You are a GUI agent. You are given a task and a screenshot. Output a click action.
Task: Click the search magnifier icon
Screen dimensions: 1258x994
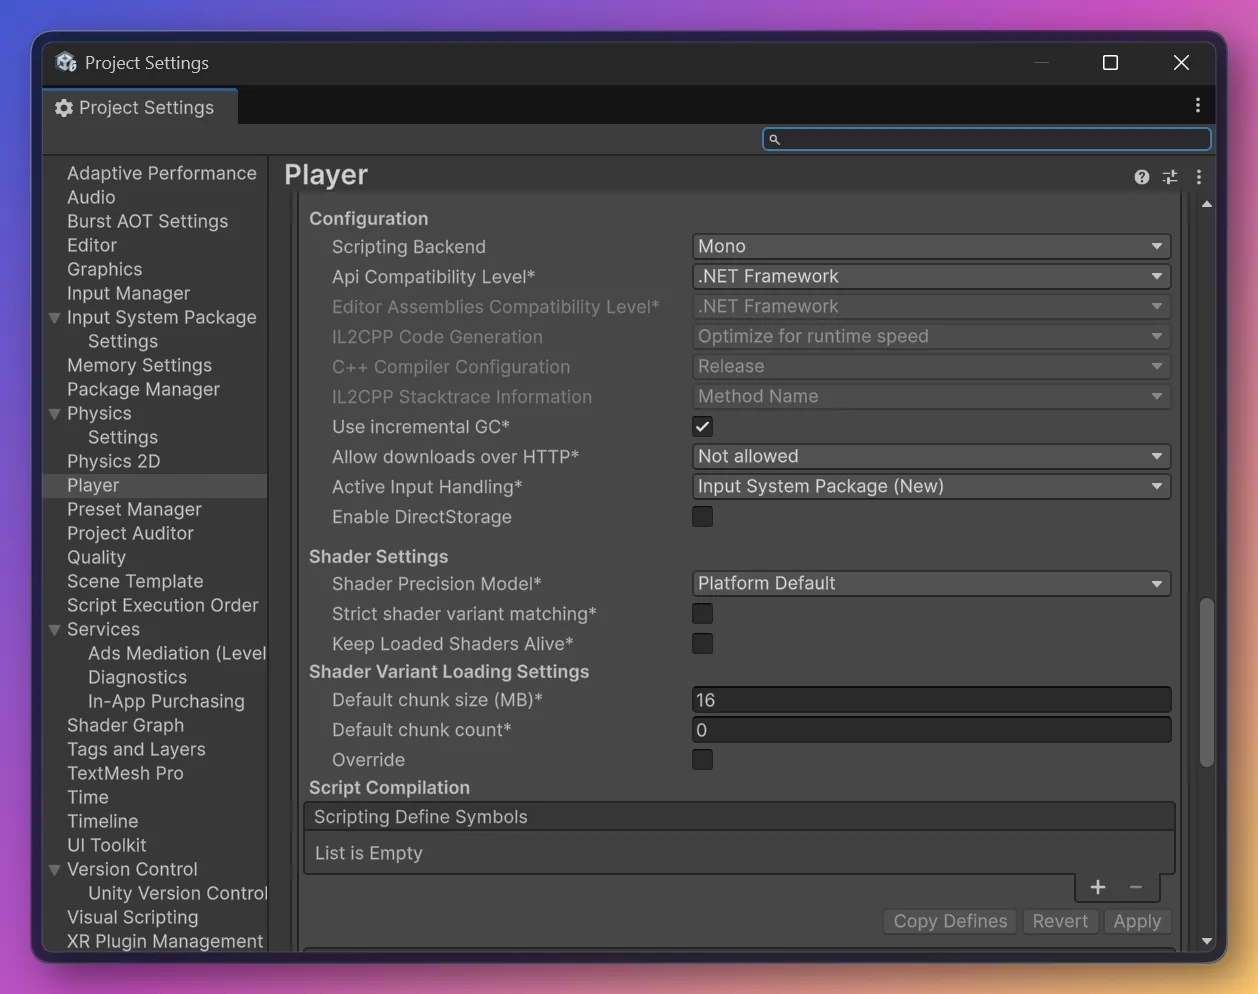[x=774, y=139]
